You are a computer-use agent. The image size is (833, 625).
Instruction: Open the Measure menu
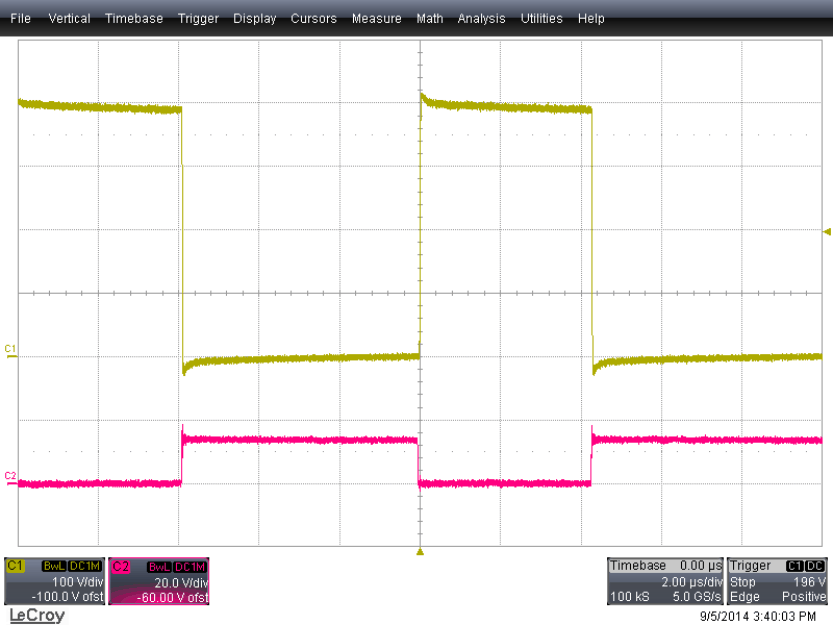tap(377, 18)
